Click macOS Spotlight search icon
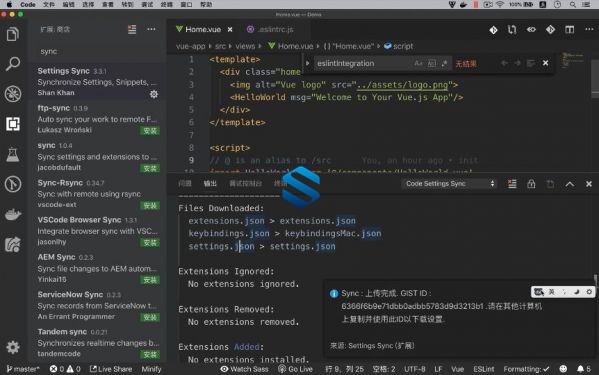The image size is (599, 375). coord(572,5)
